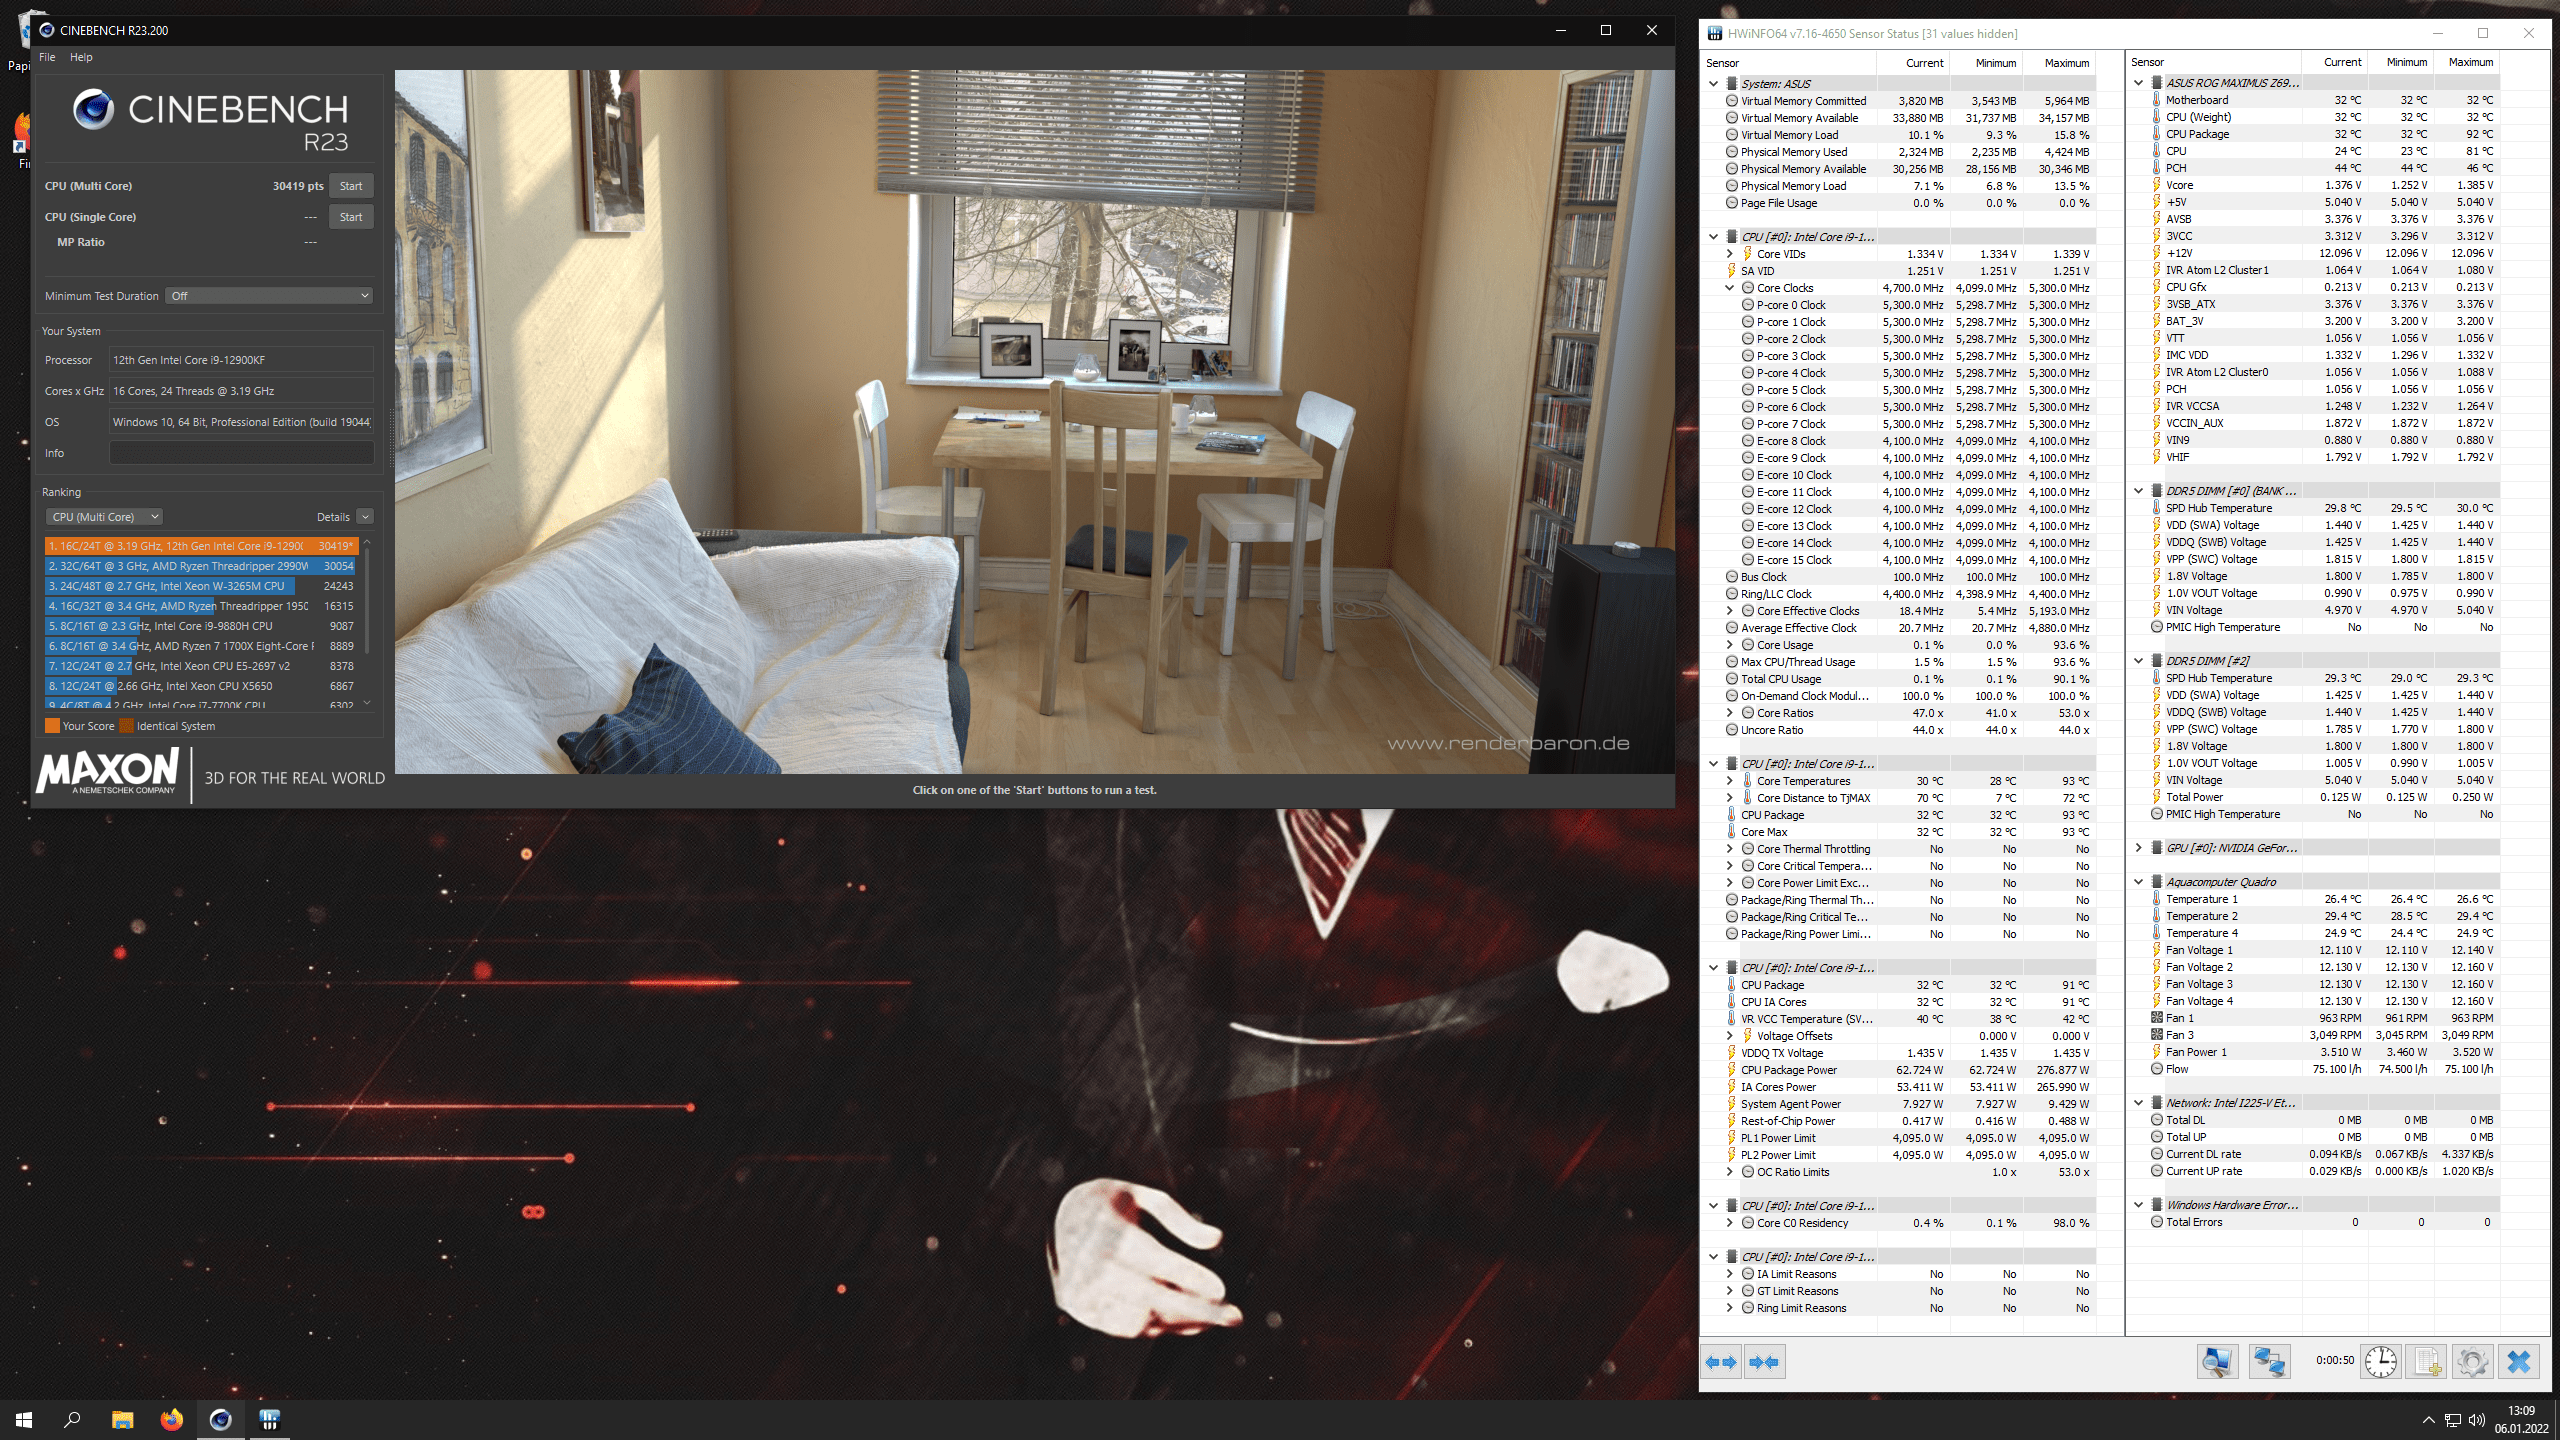
Task: Start the CPU Single Core test
Action: coord(351,217)
